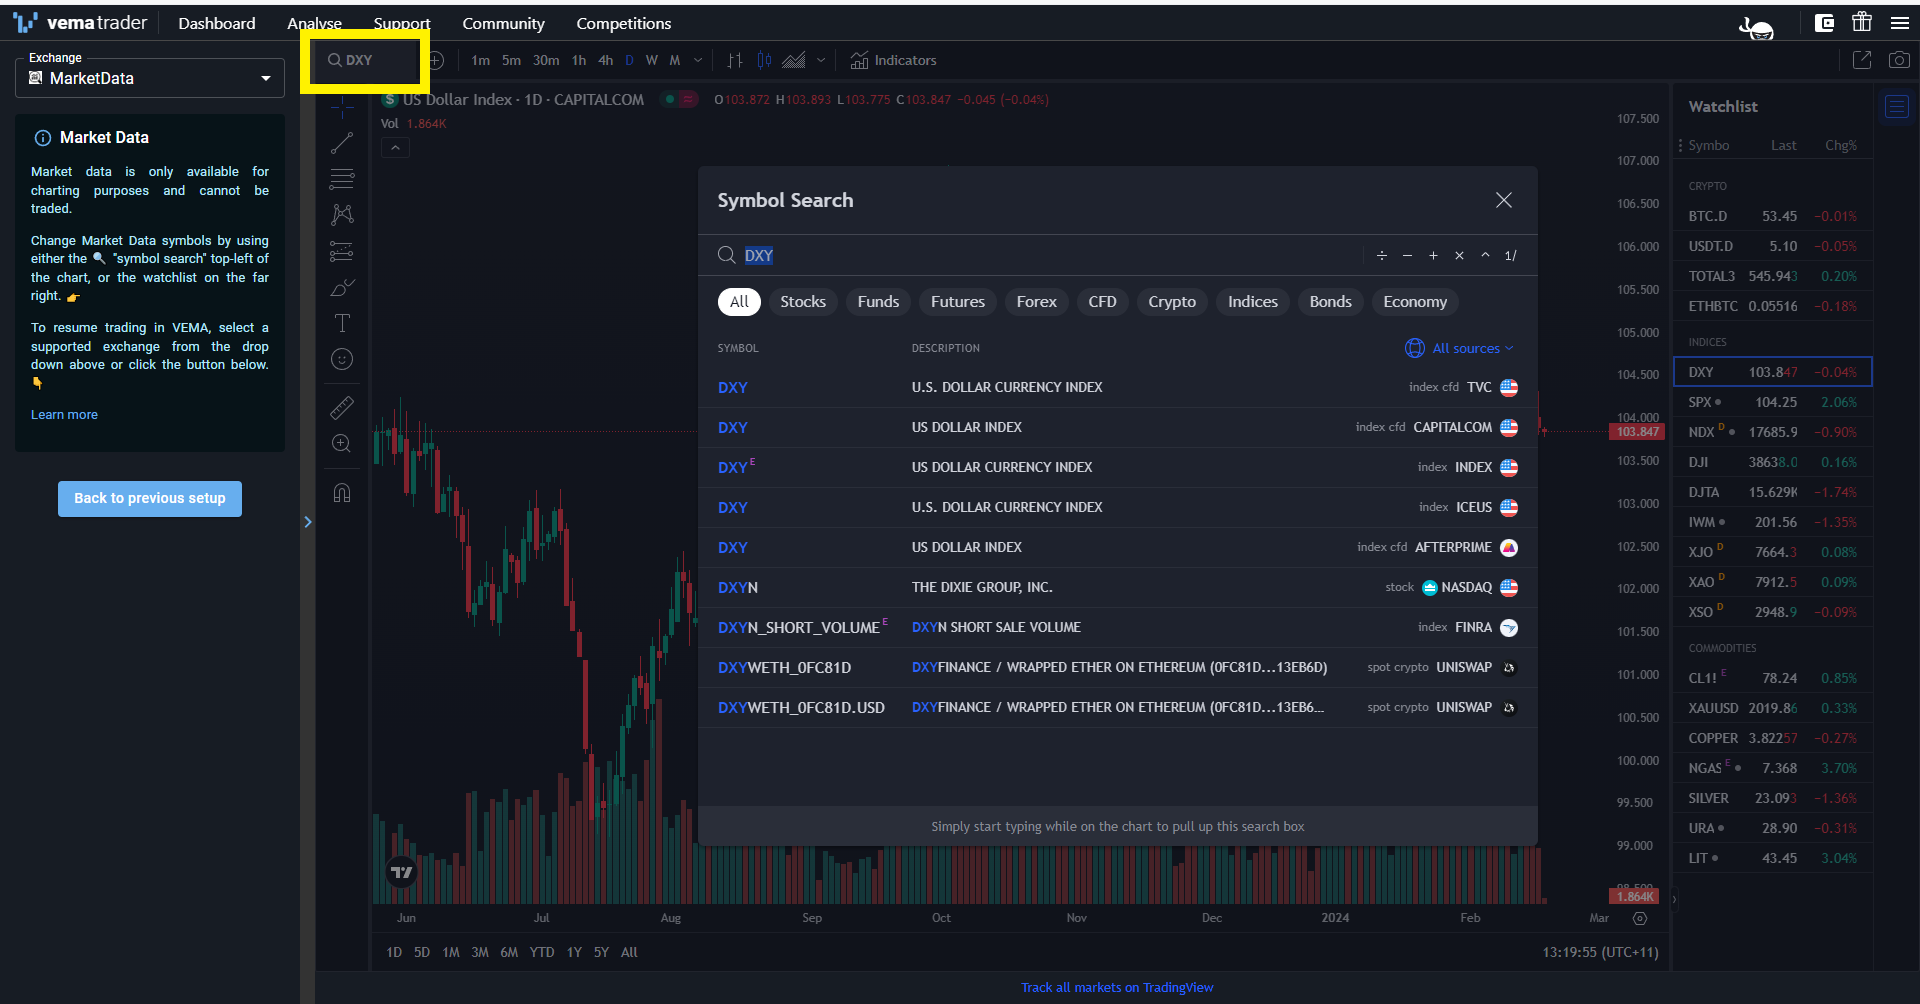Open the All sources filter dropdown
Image resolution: width=1920 pixels, height=1004 pixels.
pos(1460,348)
